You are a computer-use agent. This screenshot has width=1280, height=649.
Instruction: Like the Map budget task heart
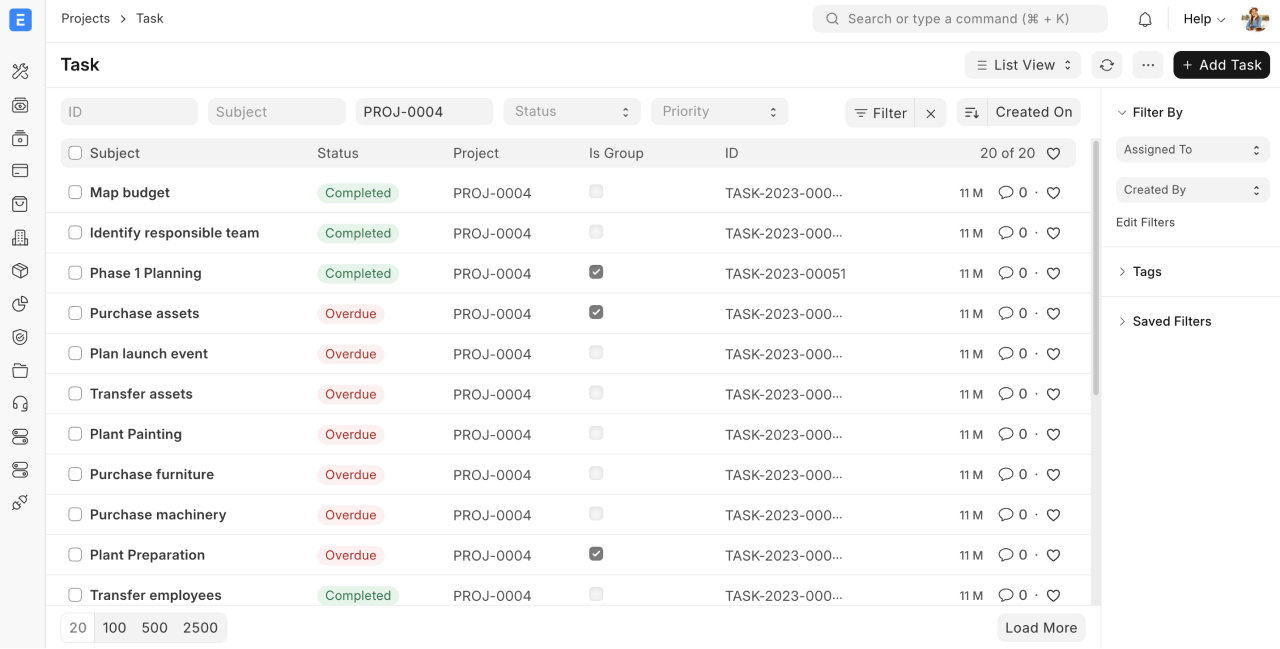point(1053,193)
